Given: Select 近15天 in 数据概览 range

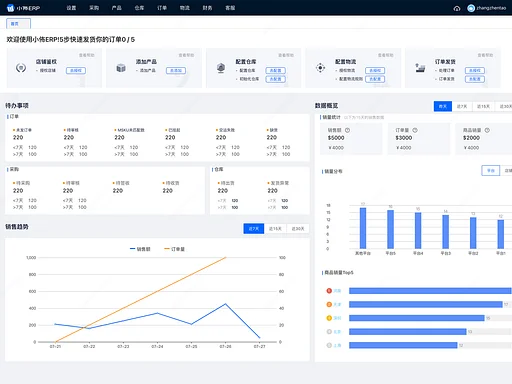Looking at the screenshot, I should [483, 106].
